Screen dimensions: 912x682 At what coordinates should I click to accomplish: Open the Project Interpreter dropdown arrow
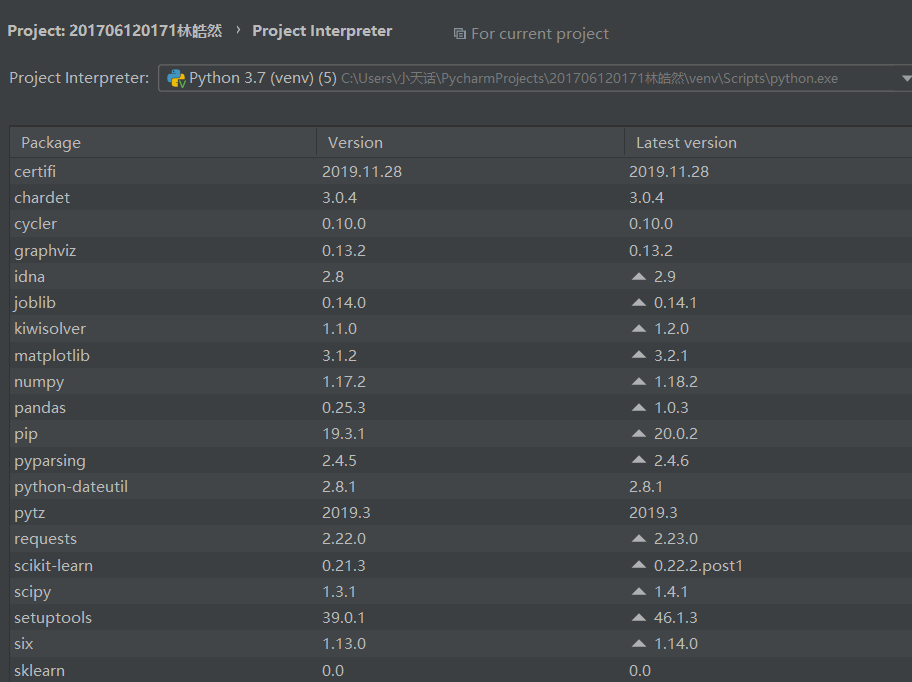[905, 78]
